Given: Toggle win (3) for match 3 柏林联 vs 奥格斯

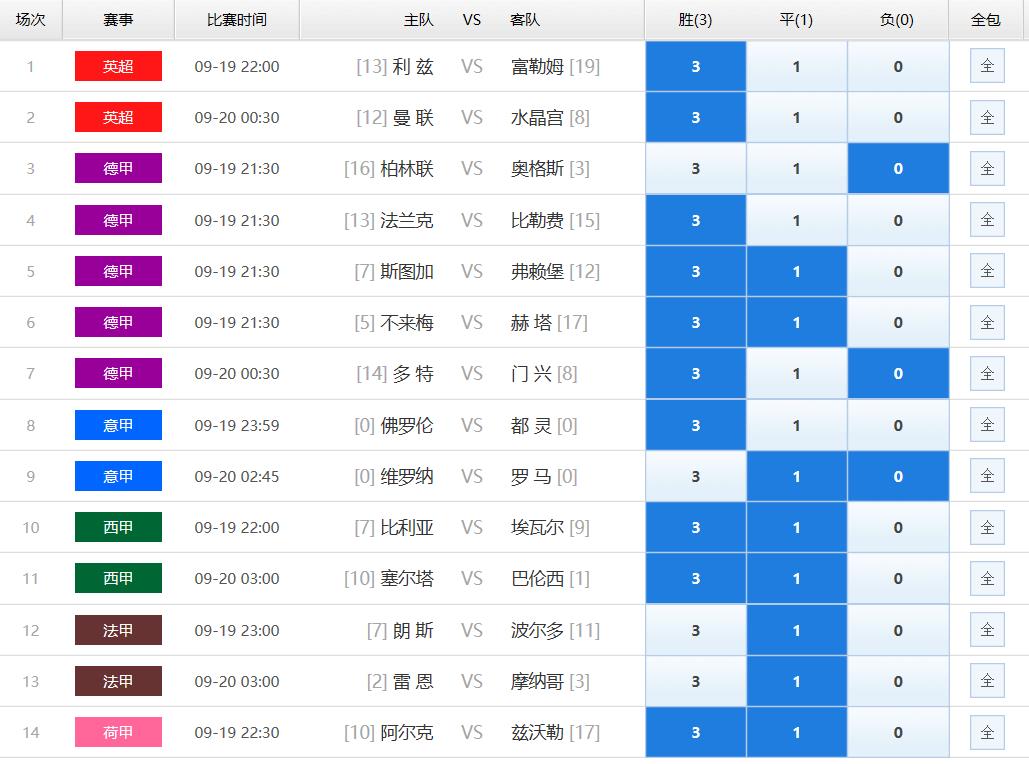Looking at the screenshot, I should click(696, 169).
